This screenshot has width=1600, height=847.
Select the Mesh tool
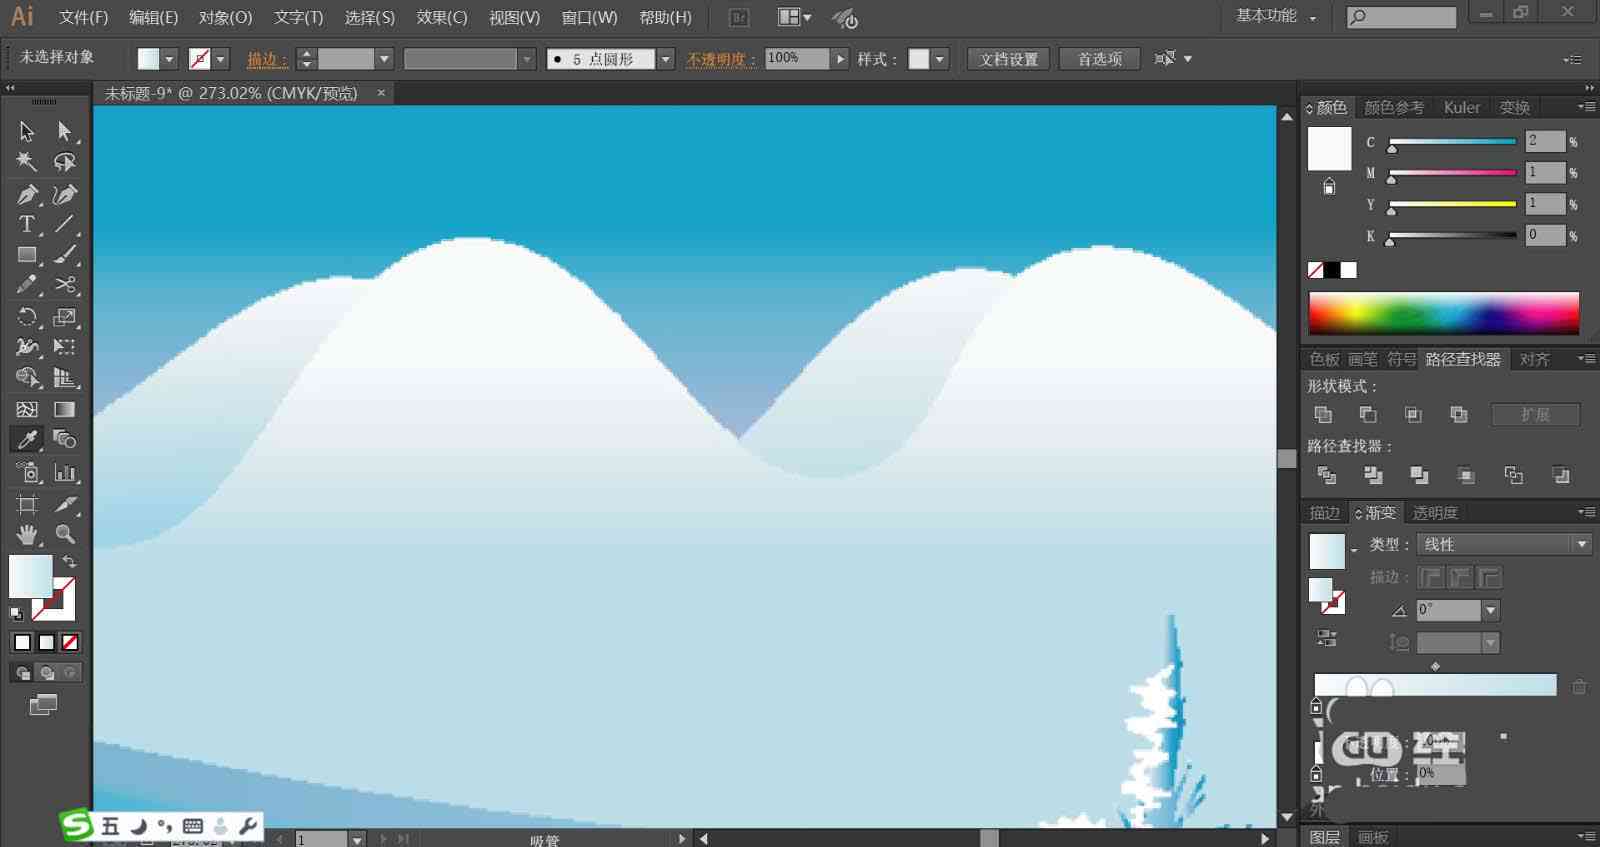(x=27, y=409)
